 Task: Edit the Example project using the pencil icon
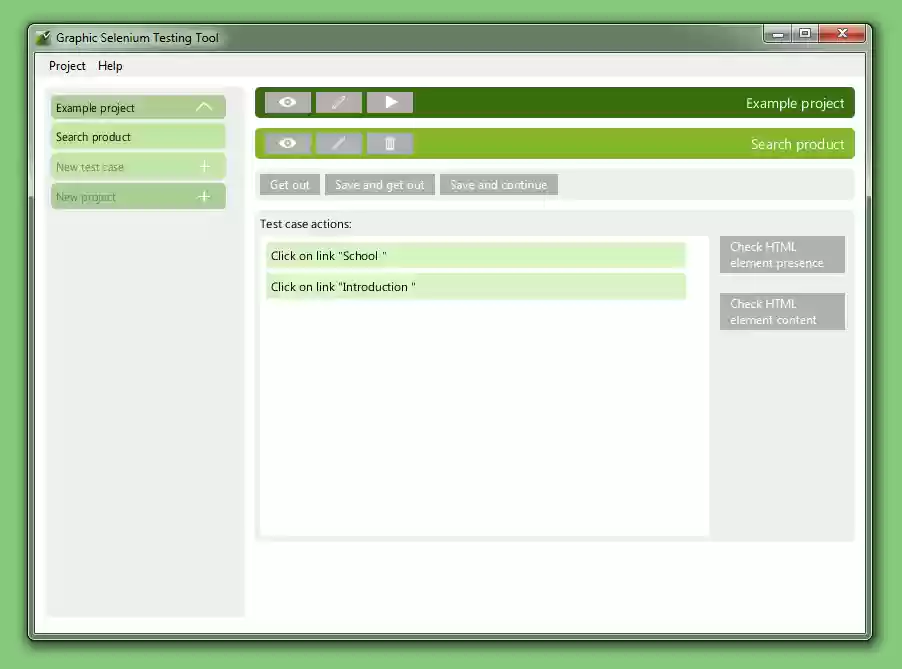[338, 101]
